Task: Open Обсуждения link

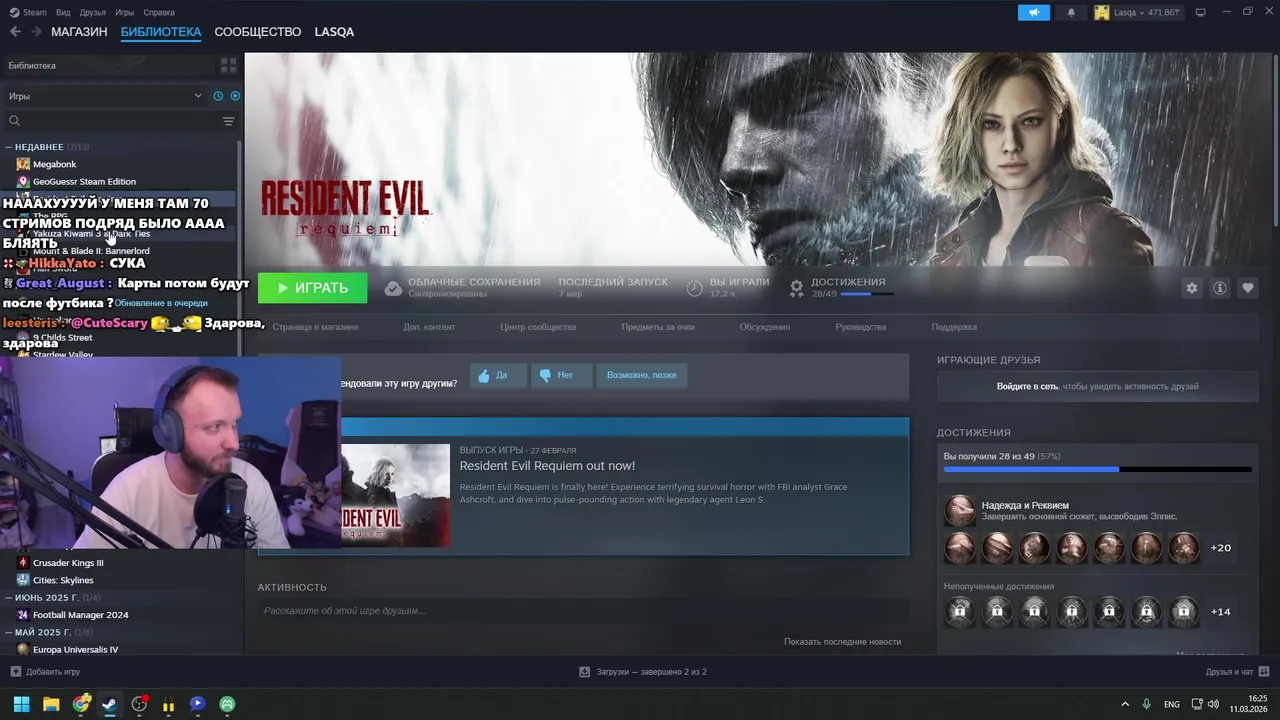Action: coord(765,327)
